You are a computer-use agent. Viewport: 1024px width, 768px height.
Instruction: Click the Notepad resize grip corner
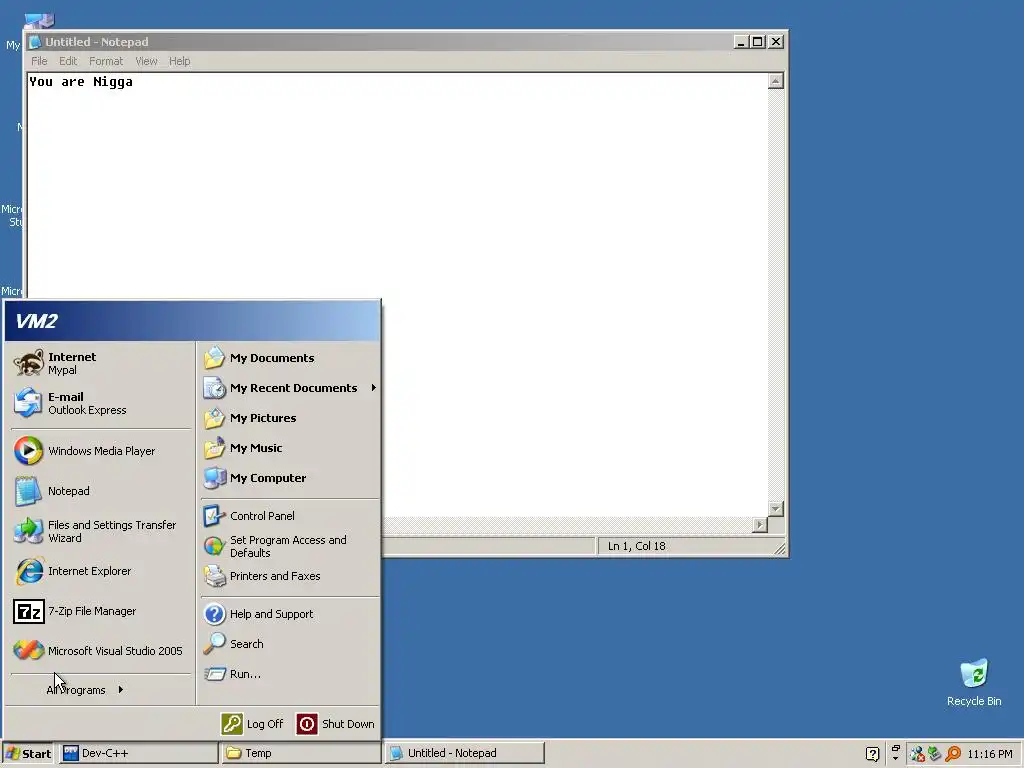pos(780,549)
